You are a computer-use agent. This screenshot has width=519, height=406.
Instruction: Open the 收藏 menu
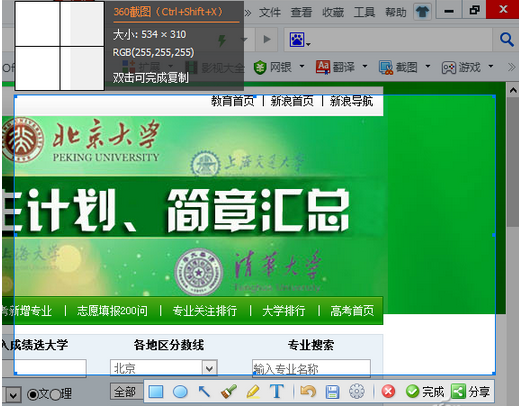(333, 12)
